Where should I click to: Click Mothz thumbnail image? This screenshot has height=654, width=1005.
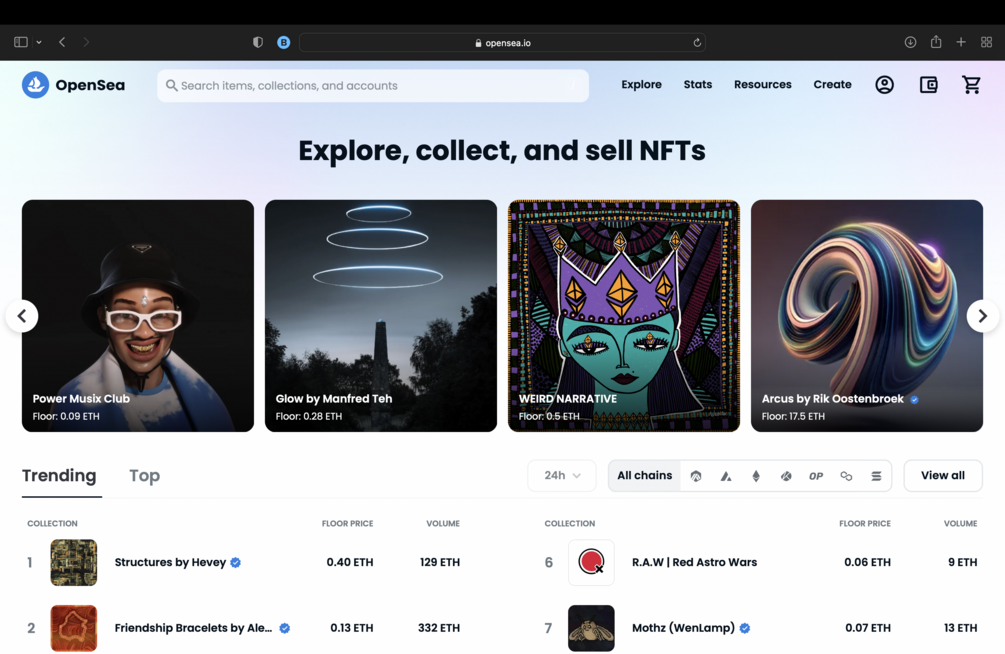tap(591, 628)
